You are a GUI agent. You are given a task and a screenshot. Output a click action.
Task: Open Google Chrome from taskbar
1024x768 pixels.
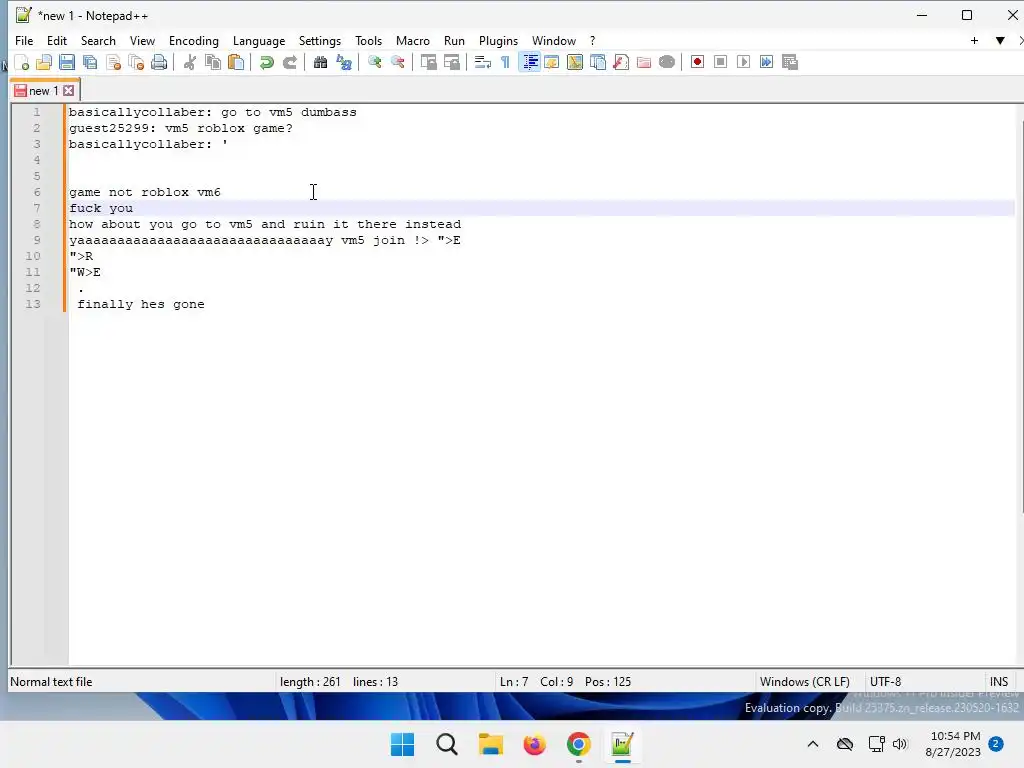click(x=579, y=744)
